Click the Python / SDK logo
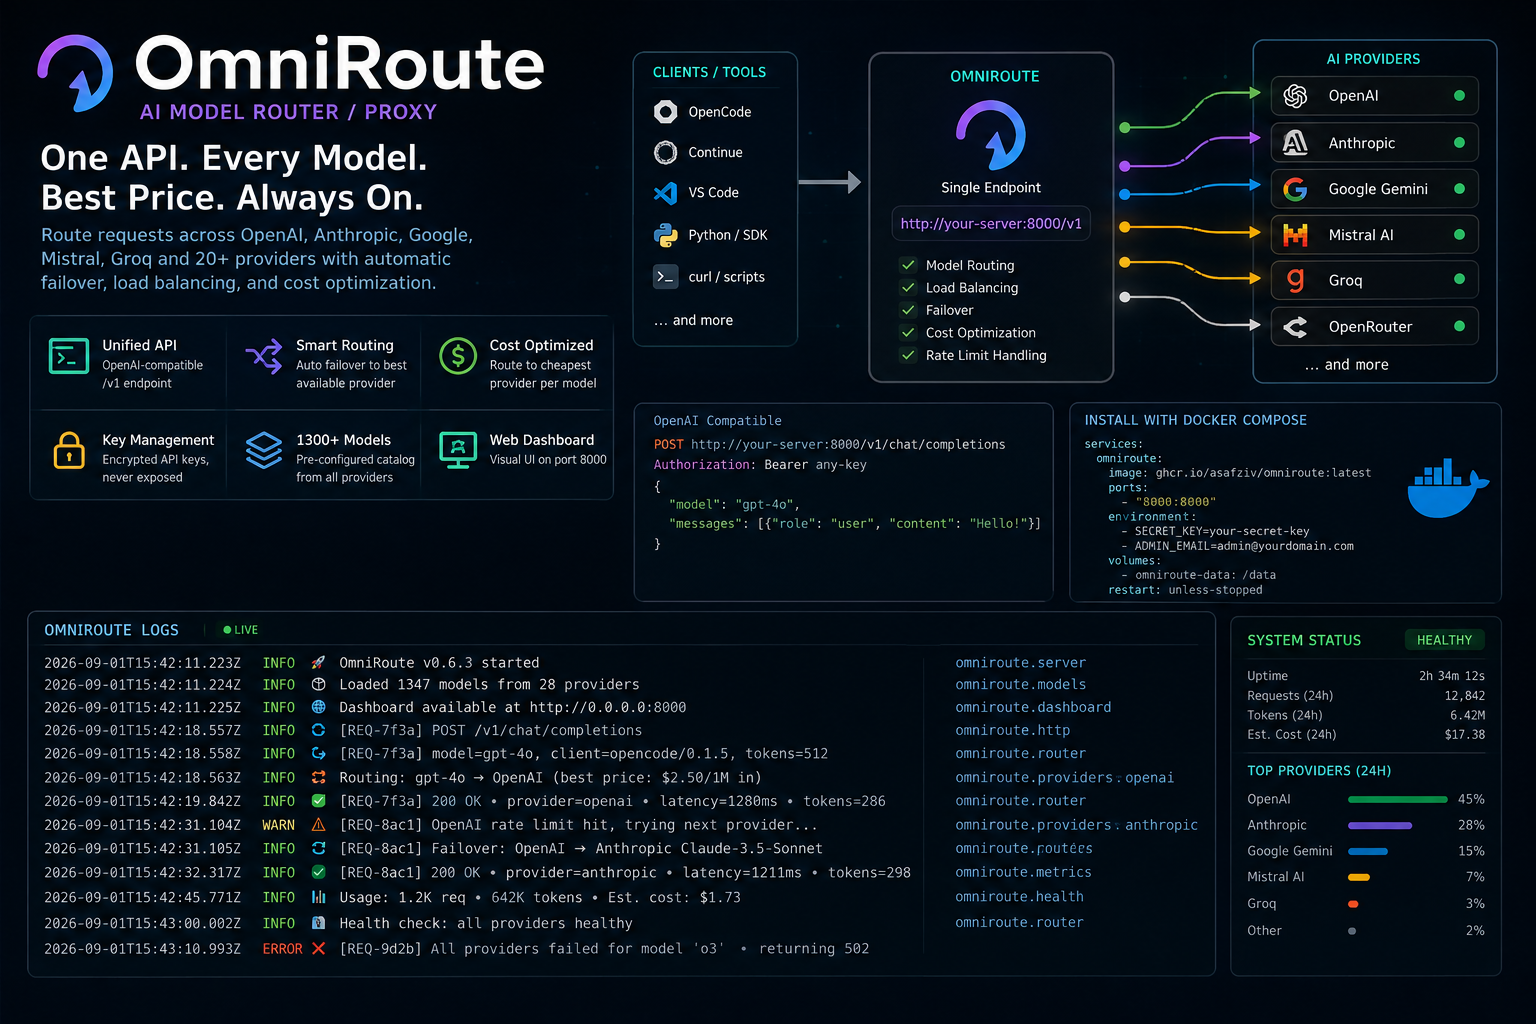 pos(665,235)
